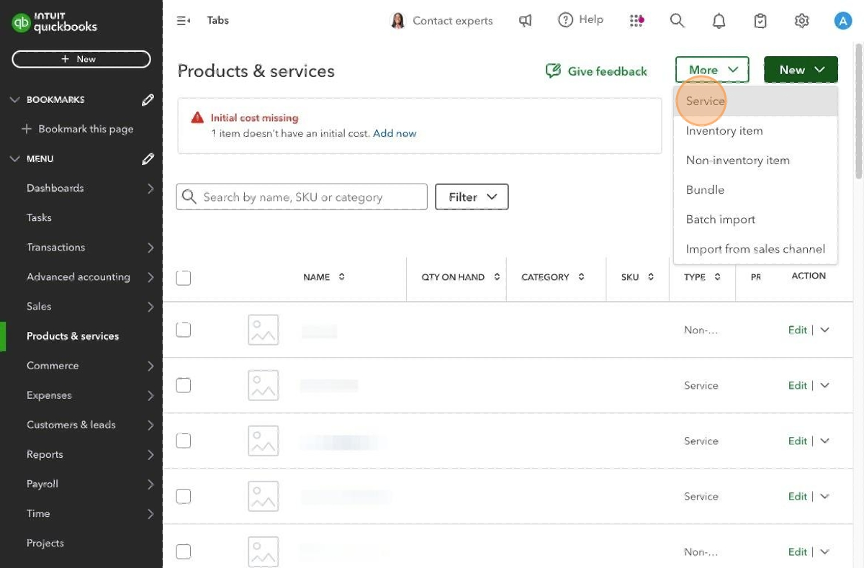The height and width of the screenshot is (568, 864).
Task: Check the first product row checkbox
Action: [183, 329]
